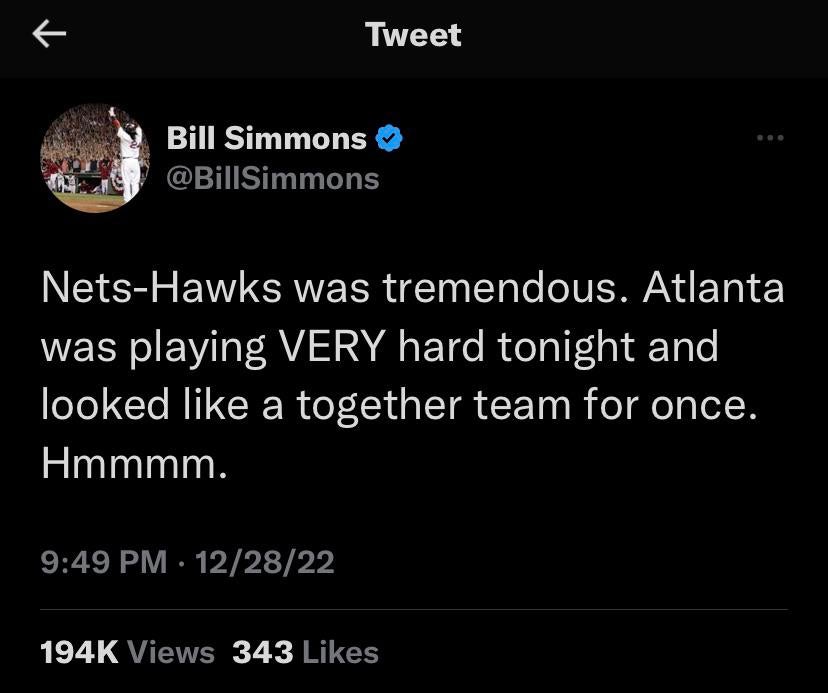Screen dimensions: 828x693
Task: Open Bill Simmons' profile picture
Action: pos(95,157)
